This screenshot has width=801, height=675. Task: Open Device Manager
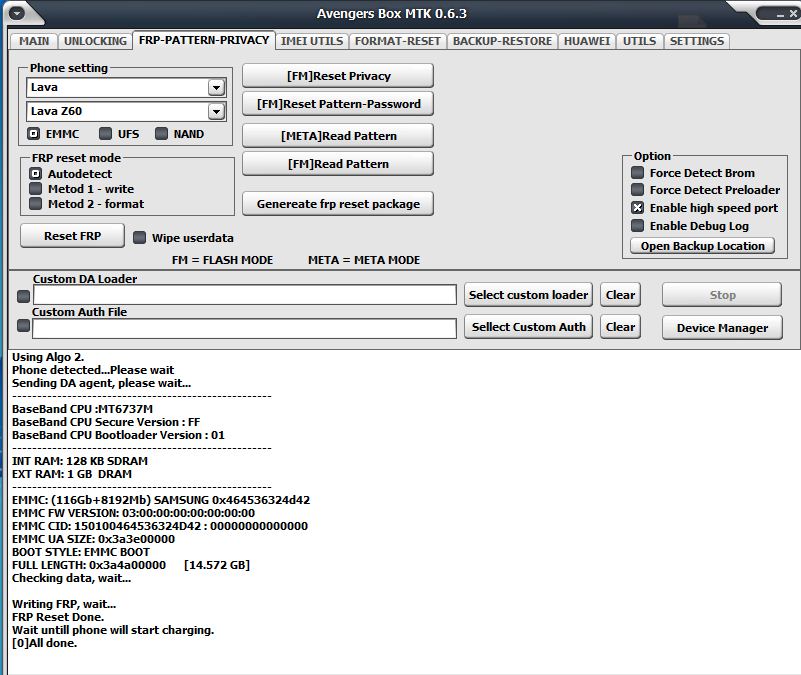(x=722, y=328)
